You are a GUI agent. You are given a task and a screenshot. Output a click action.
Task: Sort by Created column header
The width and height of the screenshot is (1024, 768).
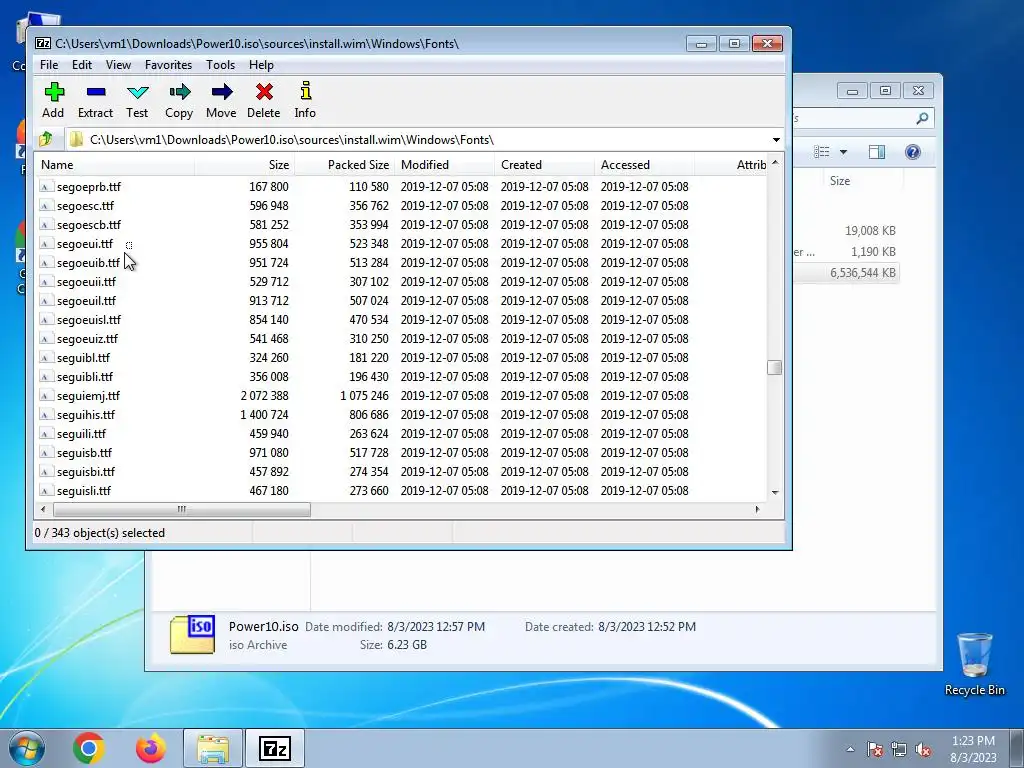point(544,165)
